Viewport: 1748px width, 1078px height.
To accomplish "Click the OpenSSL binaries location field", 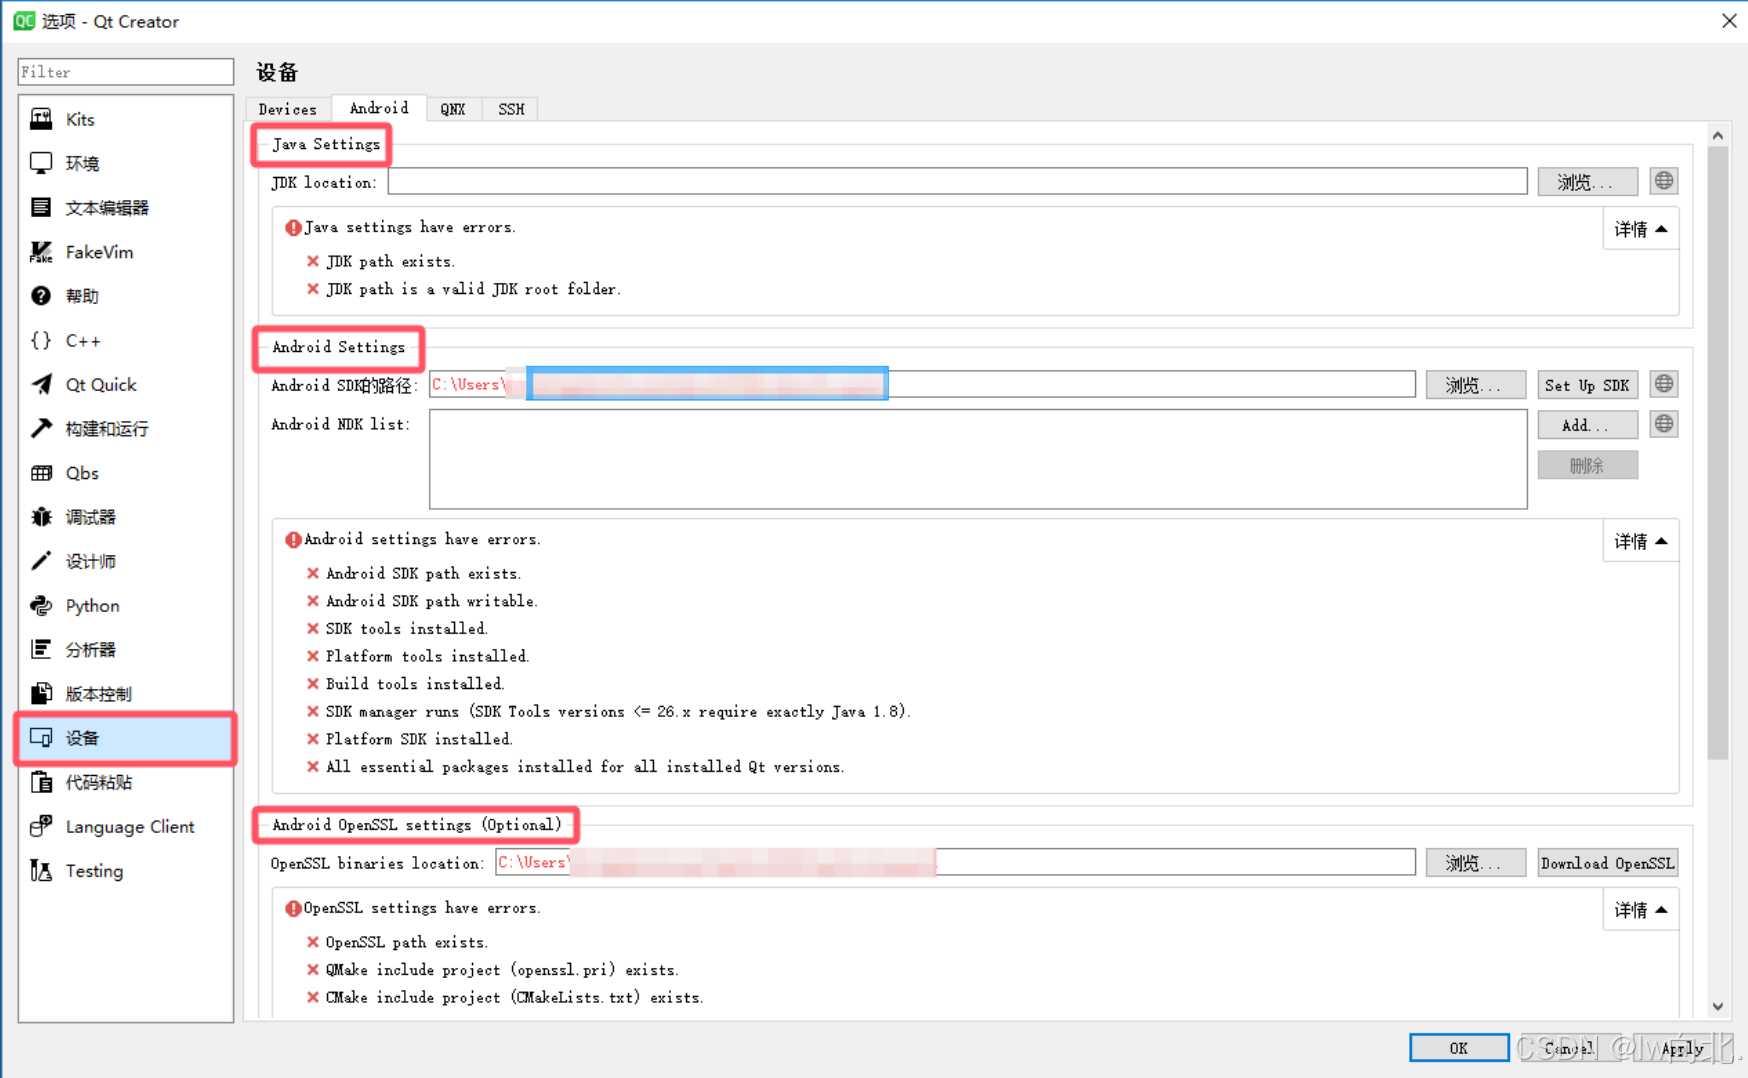I will [x=955, y=862].
